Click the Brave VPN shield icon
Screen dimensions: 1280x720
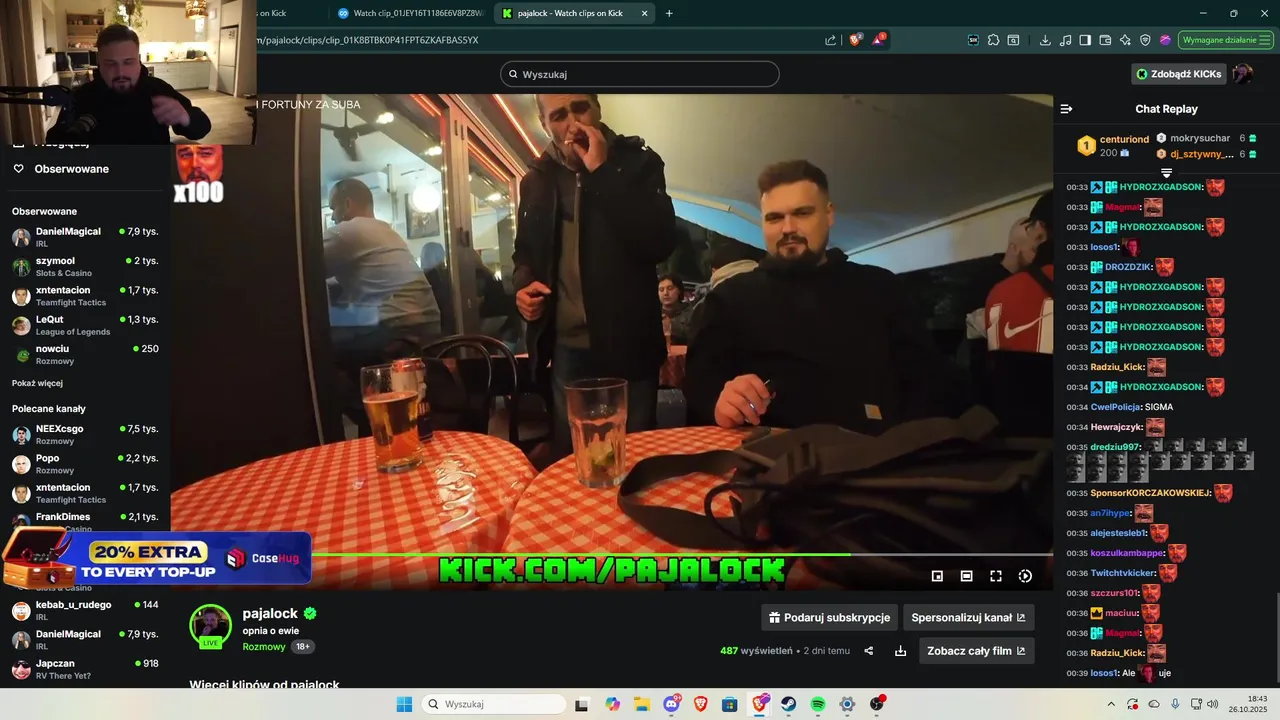click(1145, 40)
